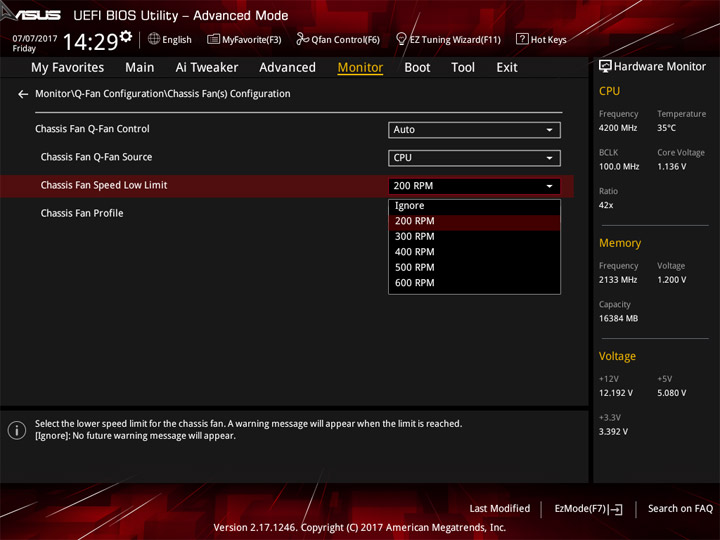Click Search on FAQ
The height and width of the screenshot is (540, 720).
[x=680, y=509]
